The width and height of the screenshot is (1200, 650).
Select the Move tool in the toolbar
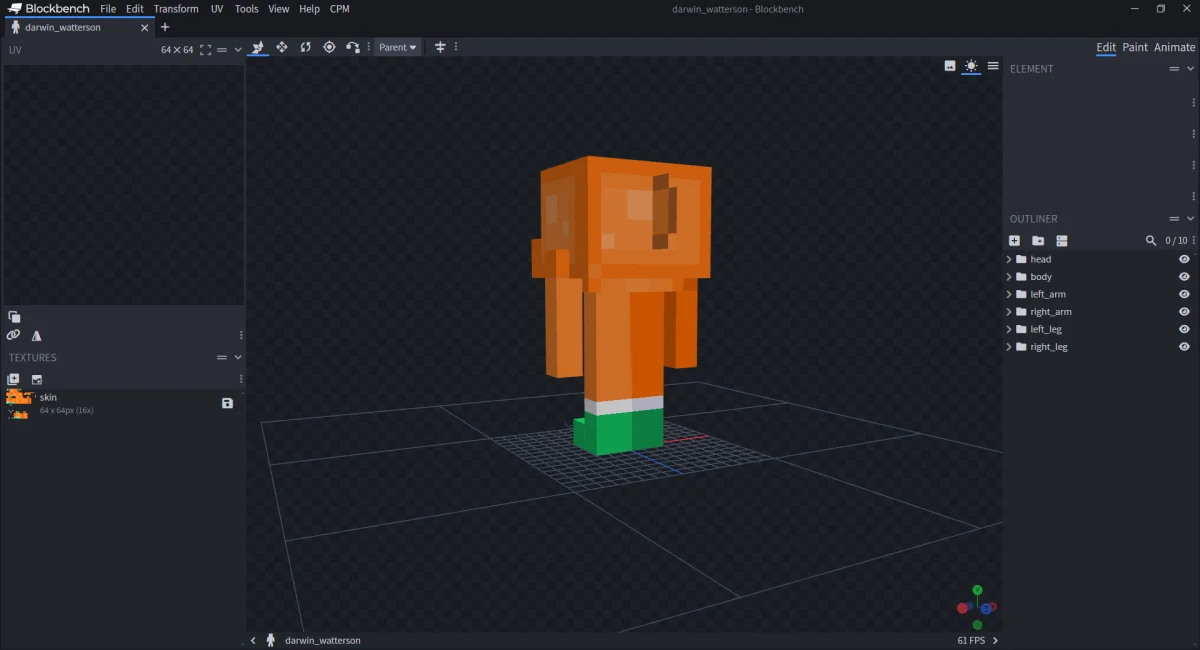point(258,47)
